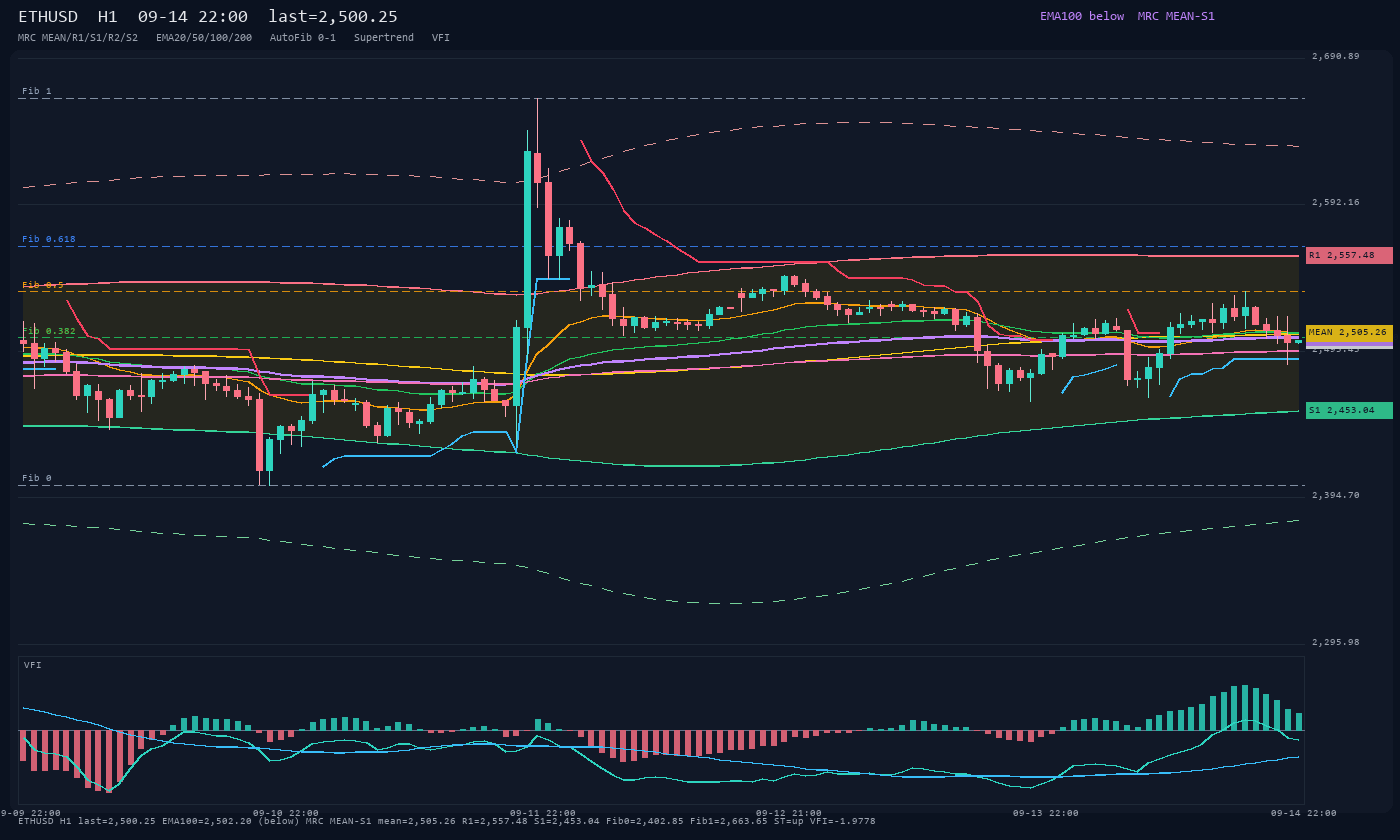Click the 09-13 22:00 time axis label
The height and width of the screenshot is (840, 1400).
1045,813
